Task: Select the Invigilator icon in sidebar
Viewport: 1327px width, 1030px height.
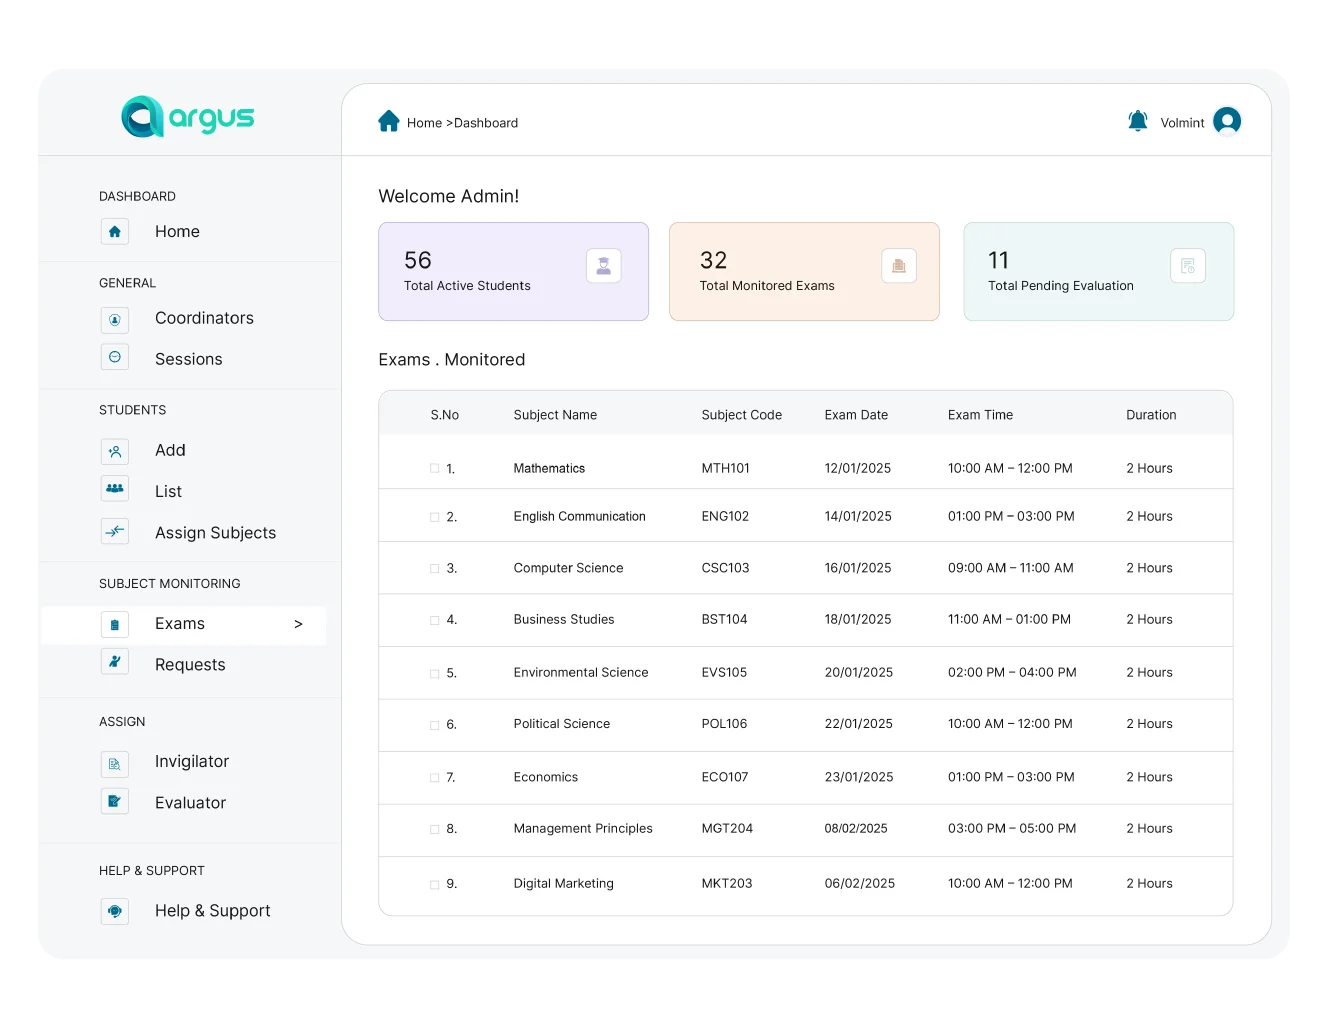Action: click(x=115, y=763)
